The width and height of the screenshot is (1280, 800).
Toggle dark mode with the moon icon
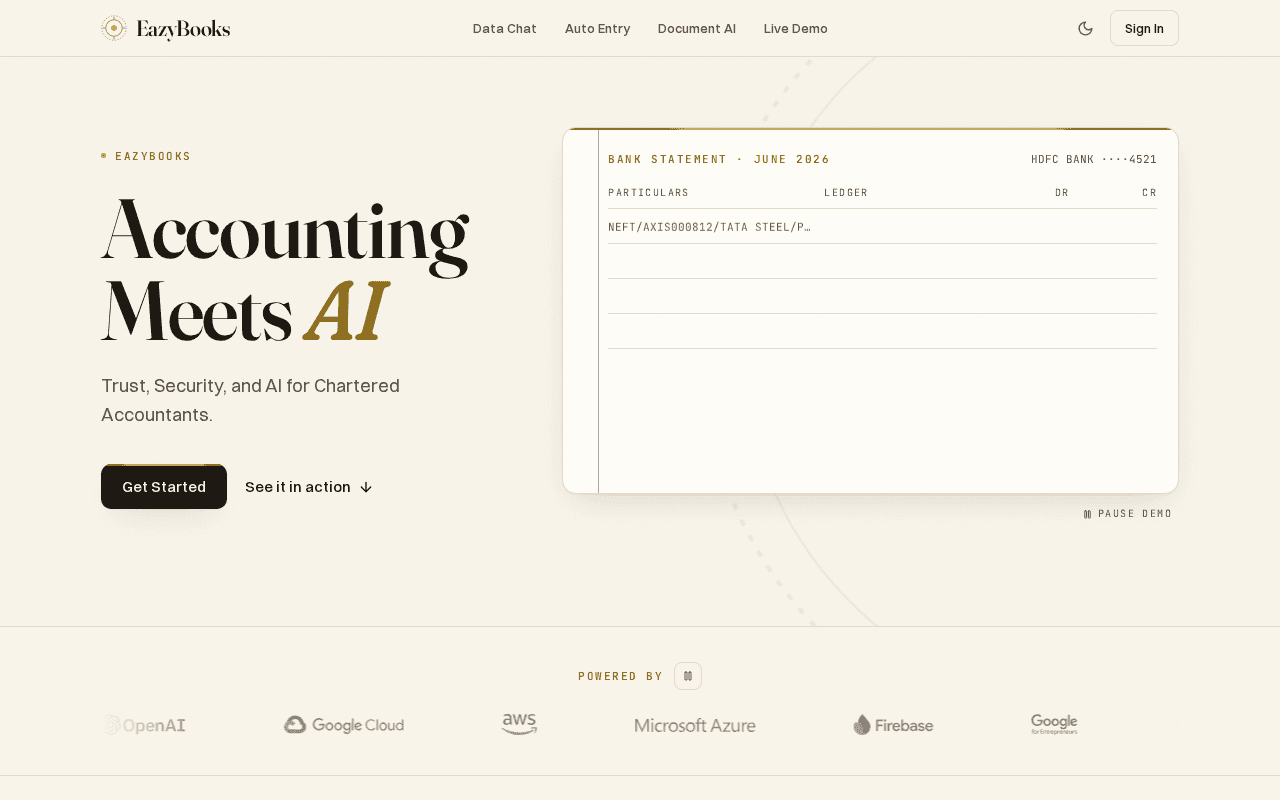tap(1085, 28)
